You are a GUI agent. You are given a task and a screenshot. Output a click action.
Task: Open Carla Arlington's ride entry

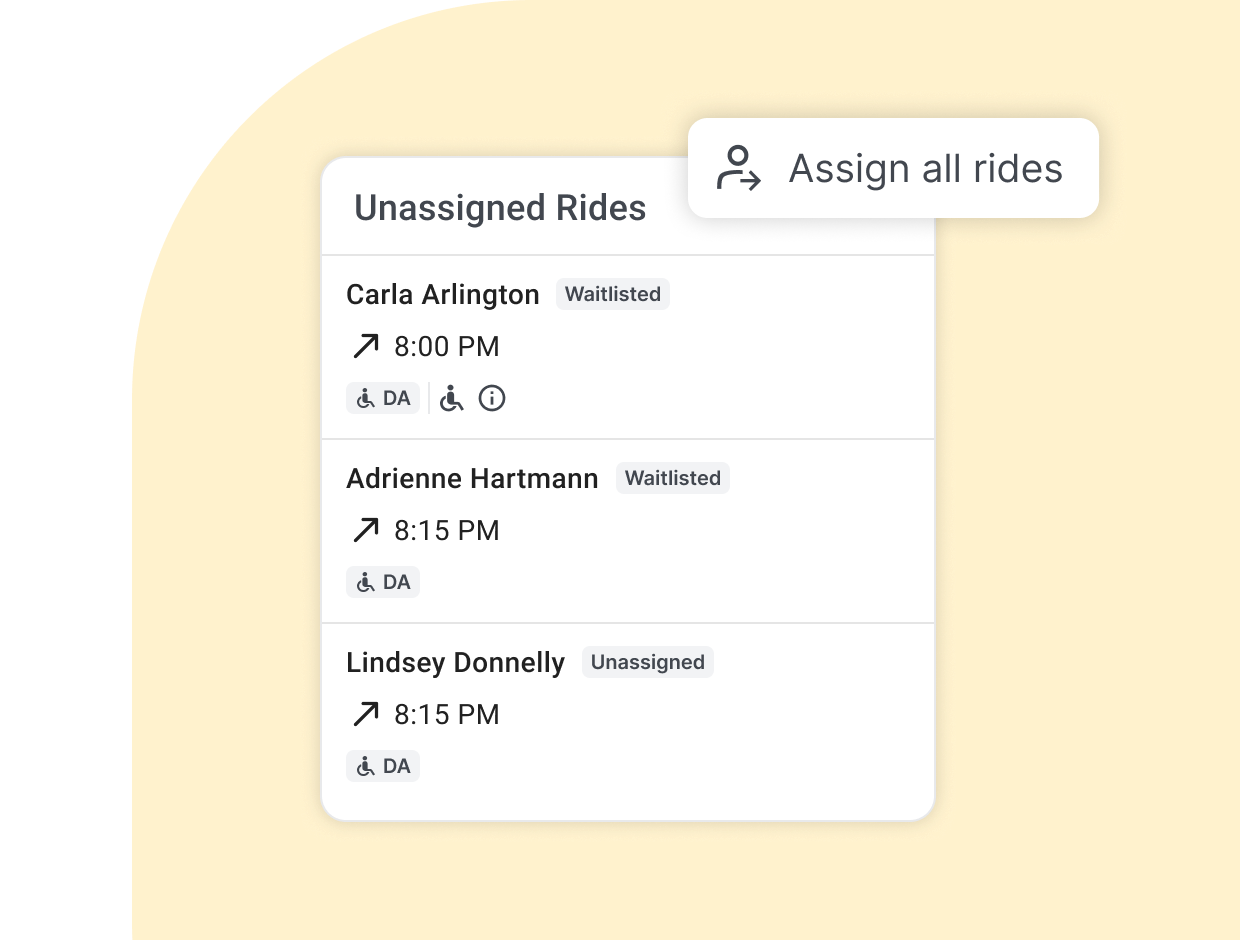(442, 295)
